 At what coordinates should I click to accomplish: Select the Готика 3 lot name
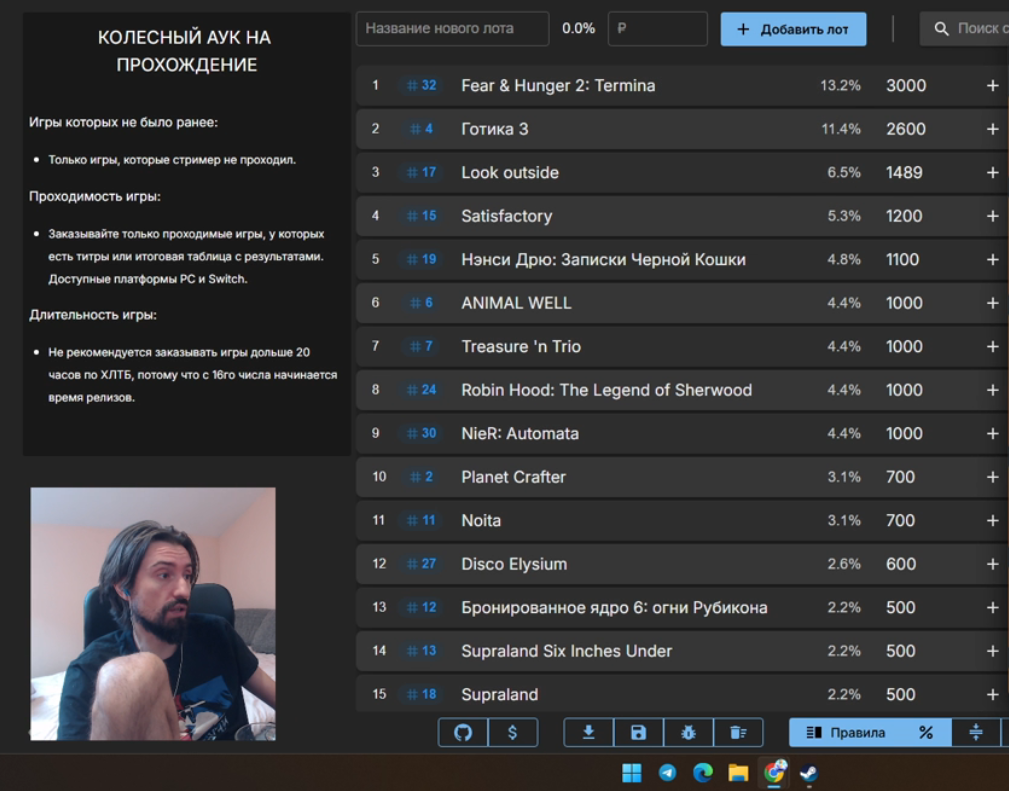click(494, 129)
